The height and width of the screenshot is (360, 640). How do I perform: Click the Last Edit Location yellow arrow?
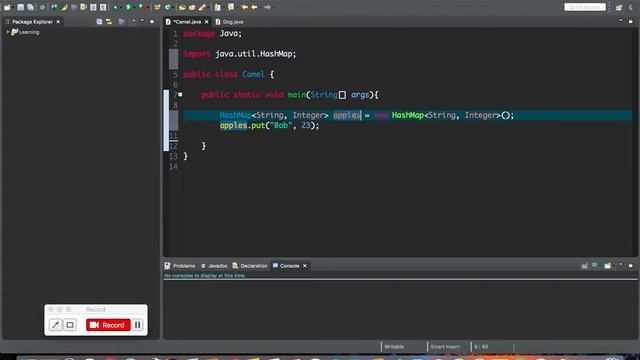point(244,7)
